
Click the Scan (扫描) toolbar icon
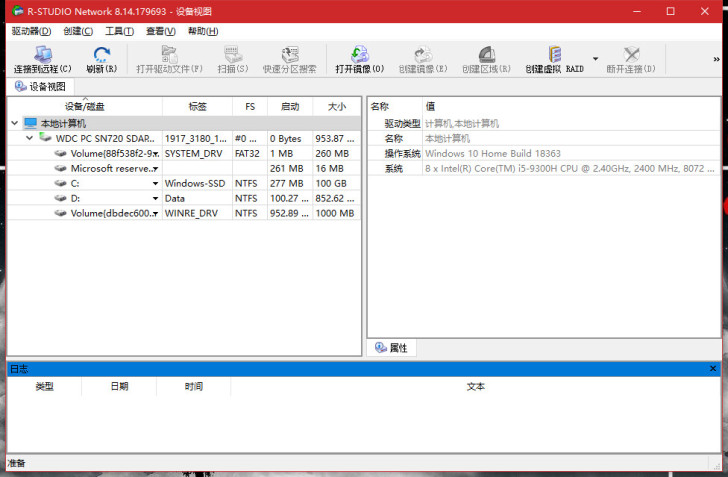232,54
